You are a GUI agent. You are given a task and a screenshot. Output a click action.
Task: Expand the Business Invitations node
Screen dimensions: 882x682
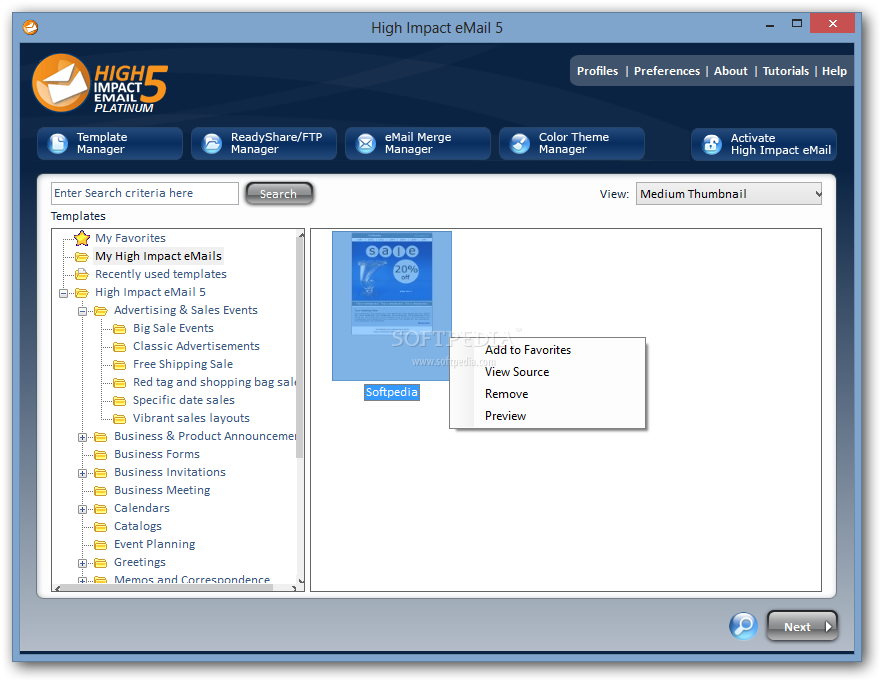(x=82, y=473)
